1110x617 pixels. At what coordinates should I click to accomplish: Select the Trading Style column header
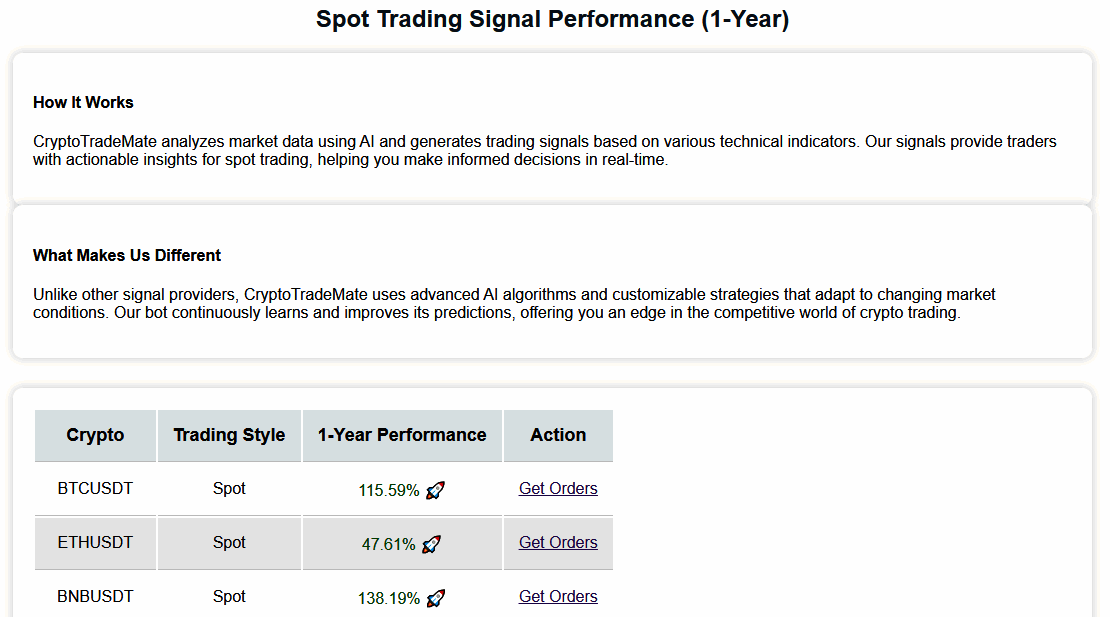[229, 435]
